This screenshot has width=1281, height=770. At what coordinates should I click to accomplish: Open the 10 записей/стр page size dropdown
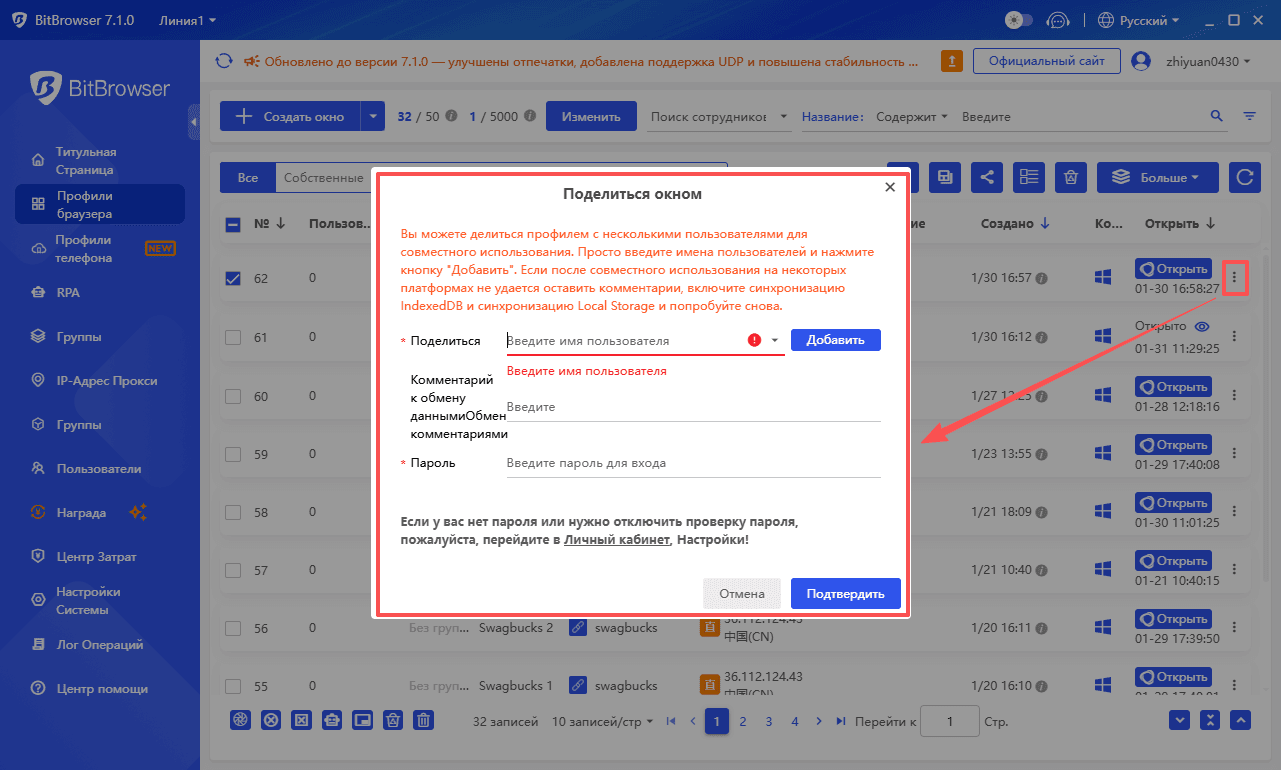click(x=603, y=721)
